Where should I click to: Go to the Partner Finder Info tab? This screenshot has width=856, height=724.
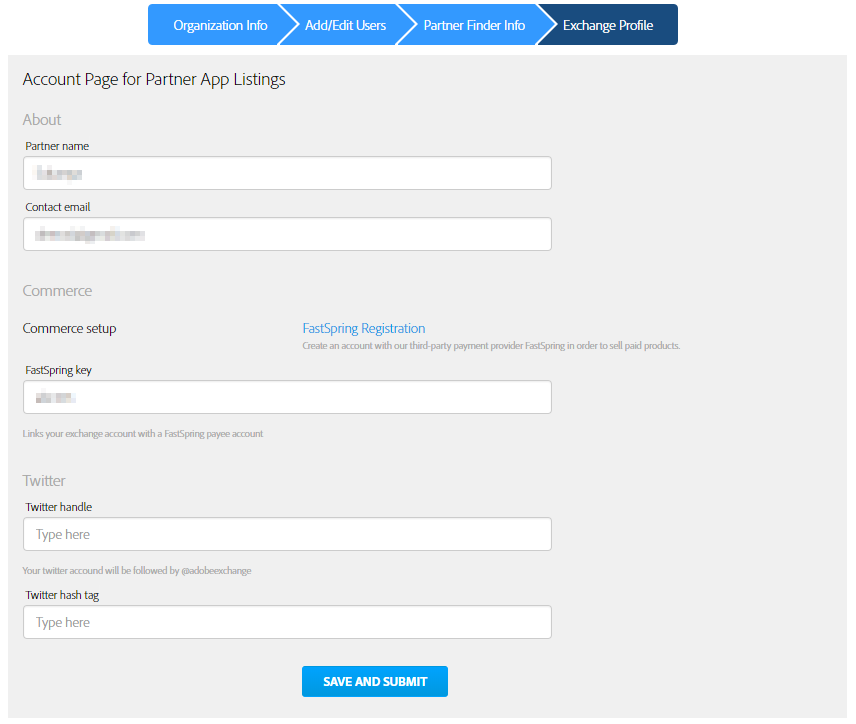474,24
